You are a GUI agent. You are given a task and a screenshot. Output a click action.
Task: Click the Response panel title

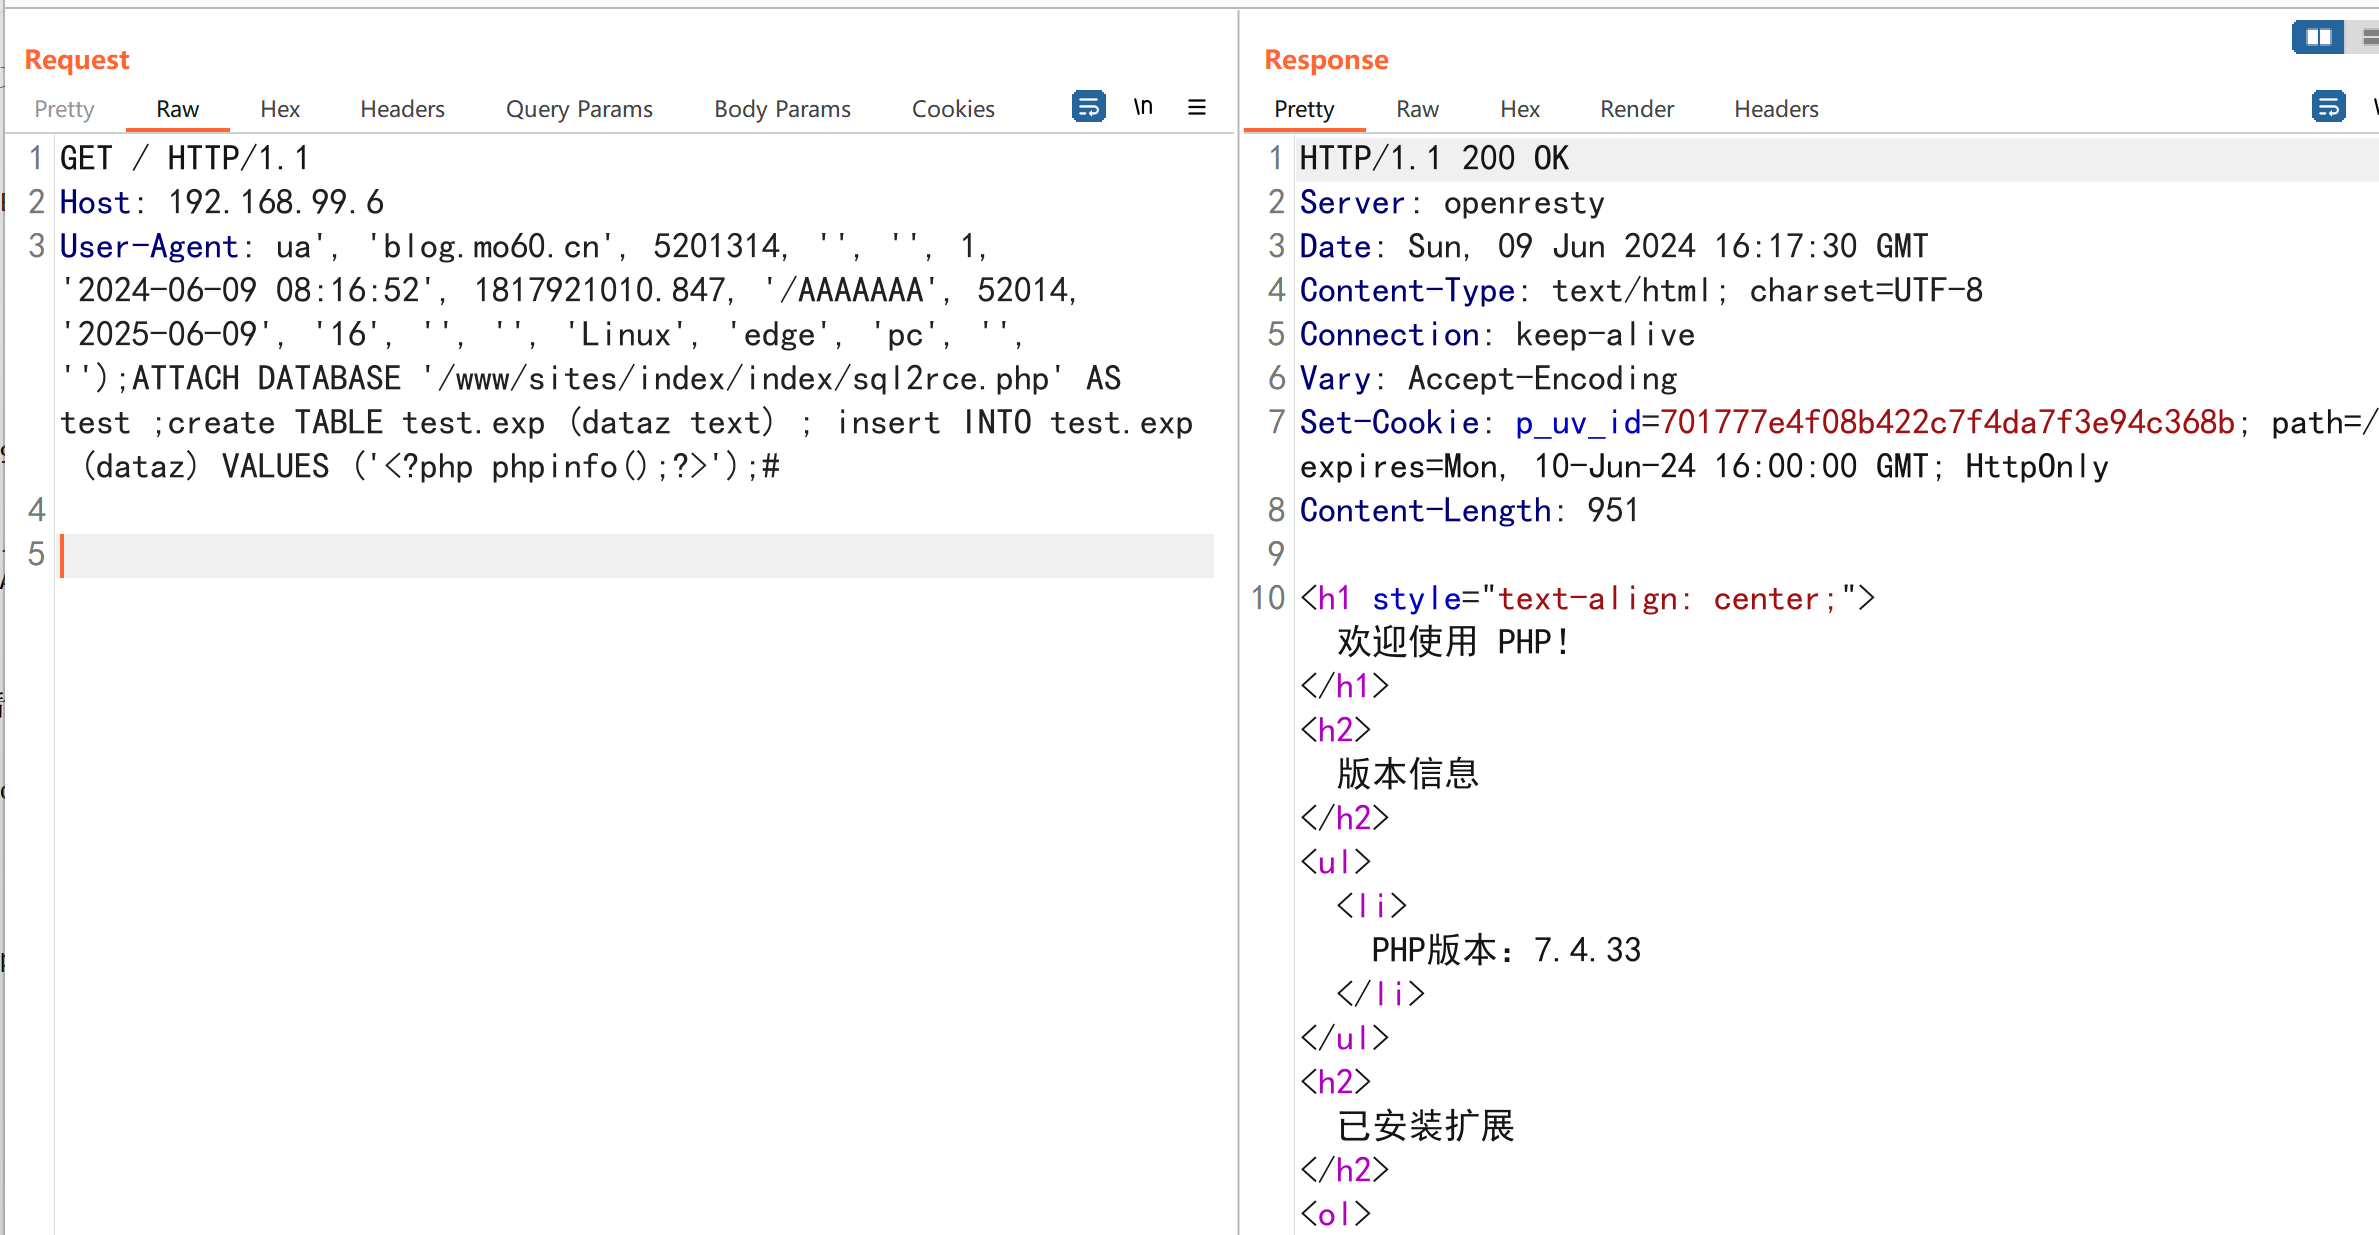(x=1326, y=60)
